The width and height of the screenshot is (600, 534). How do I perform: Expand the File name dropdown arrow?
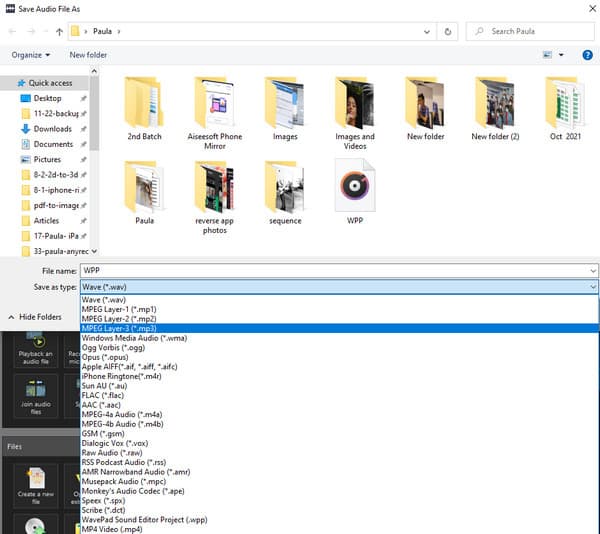pos(593,271)
